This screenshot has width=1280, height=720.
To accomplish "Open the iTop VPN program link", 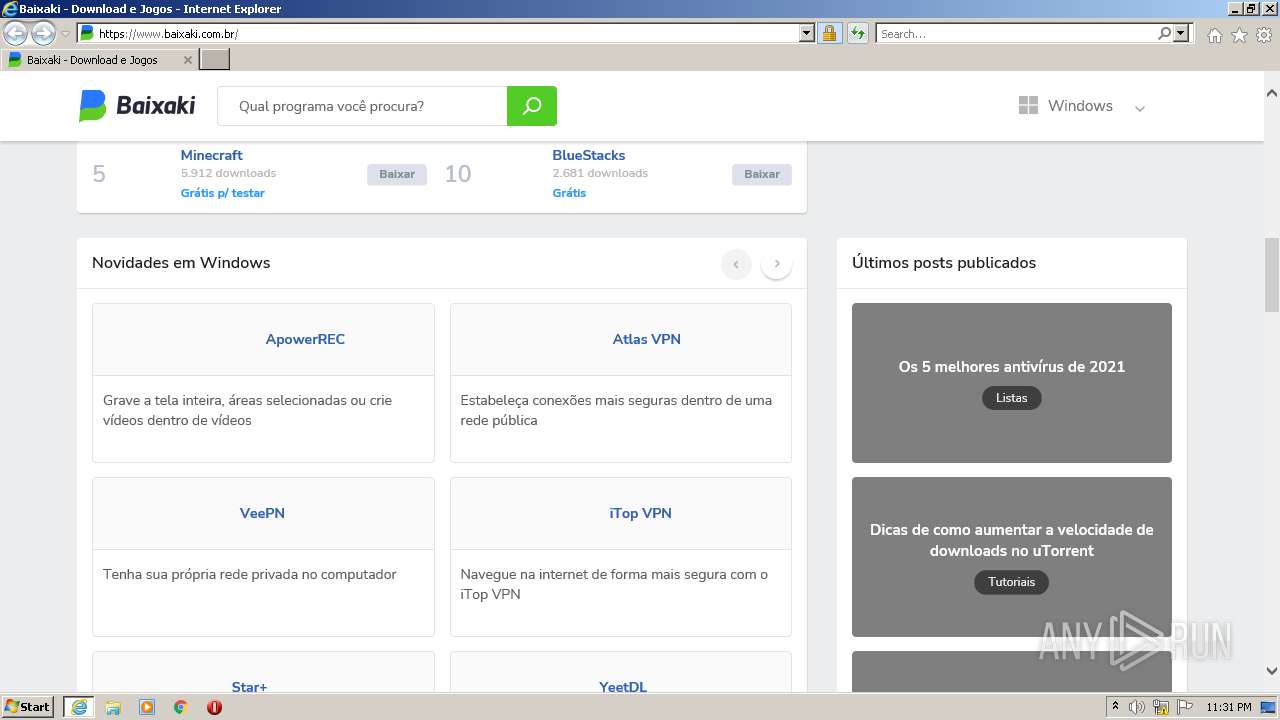I will pos(640,513).
